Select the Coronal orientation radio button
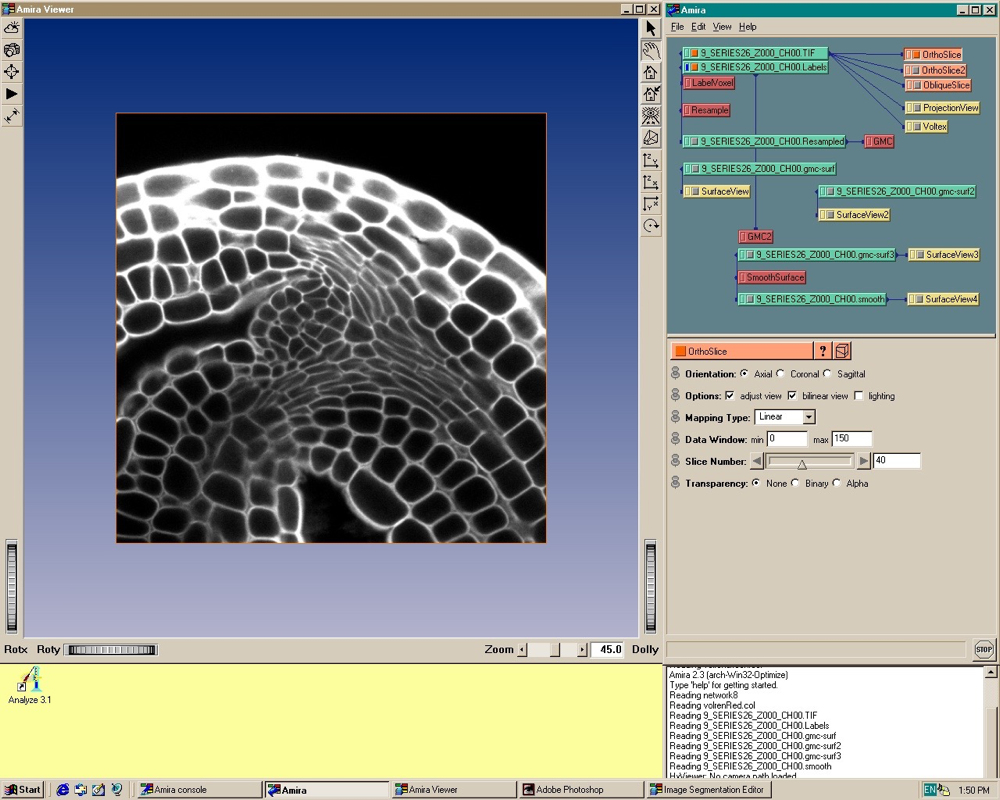The width and height of the screenshot is (1000, 800). 781,374
